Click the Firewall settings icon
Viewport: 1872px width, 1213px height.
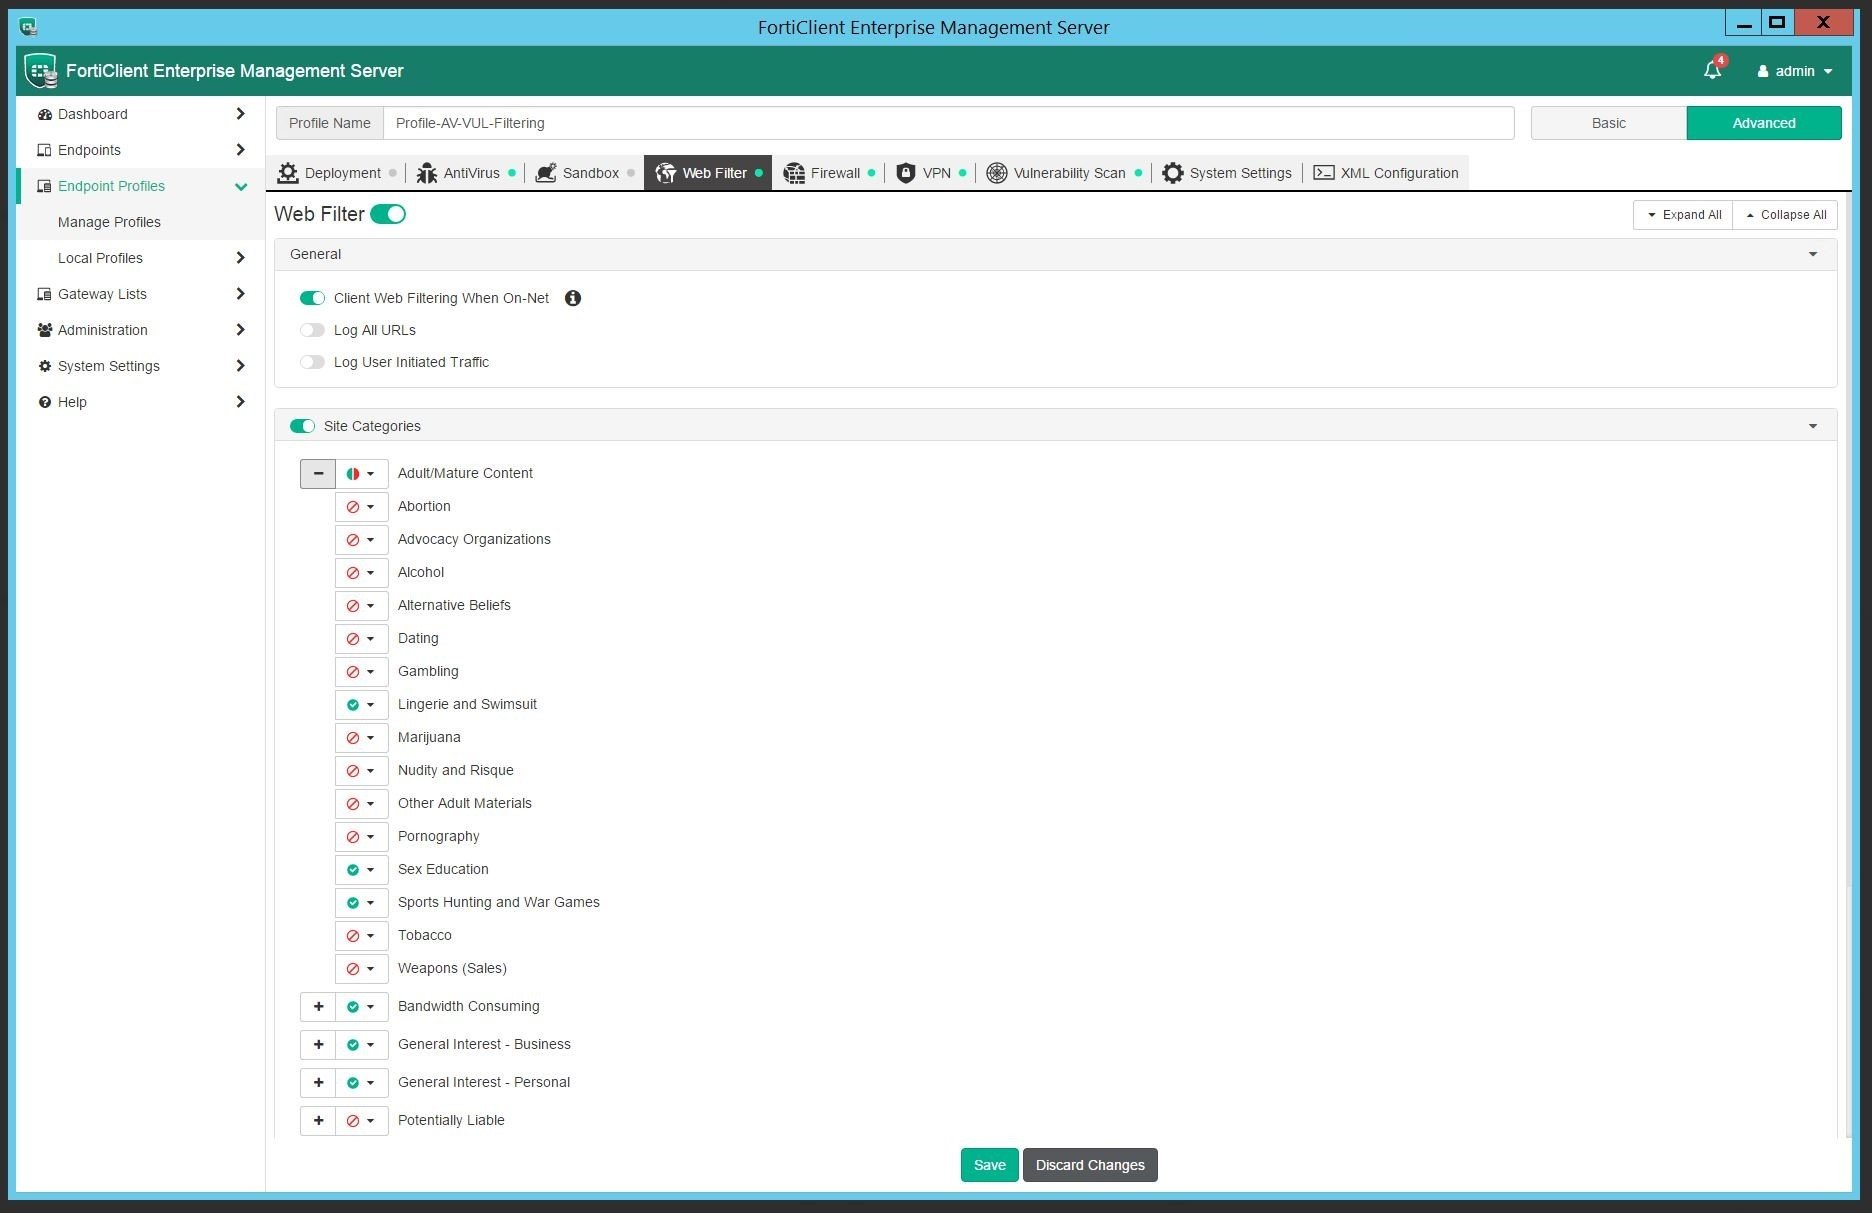[795, 172]
